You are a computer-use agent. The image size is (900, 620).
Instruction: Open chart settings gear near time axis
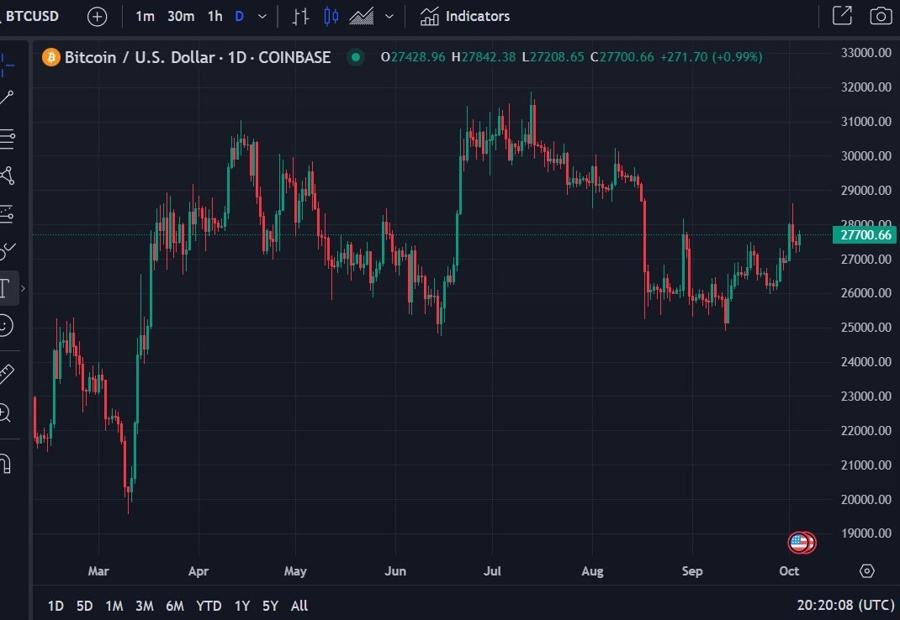click(x=867, y=571)
